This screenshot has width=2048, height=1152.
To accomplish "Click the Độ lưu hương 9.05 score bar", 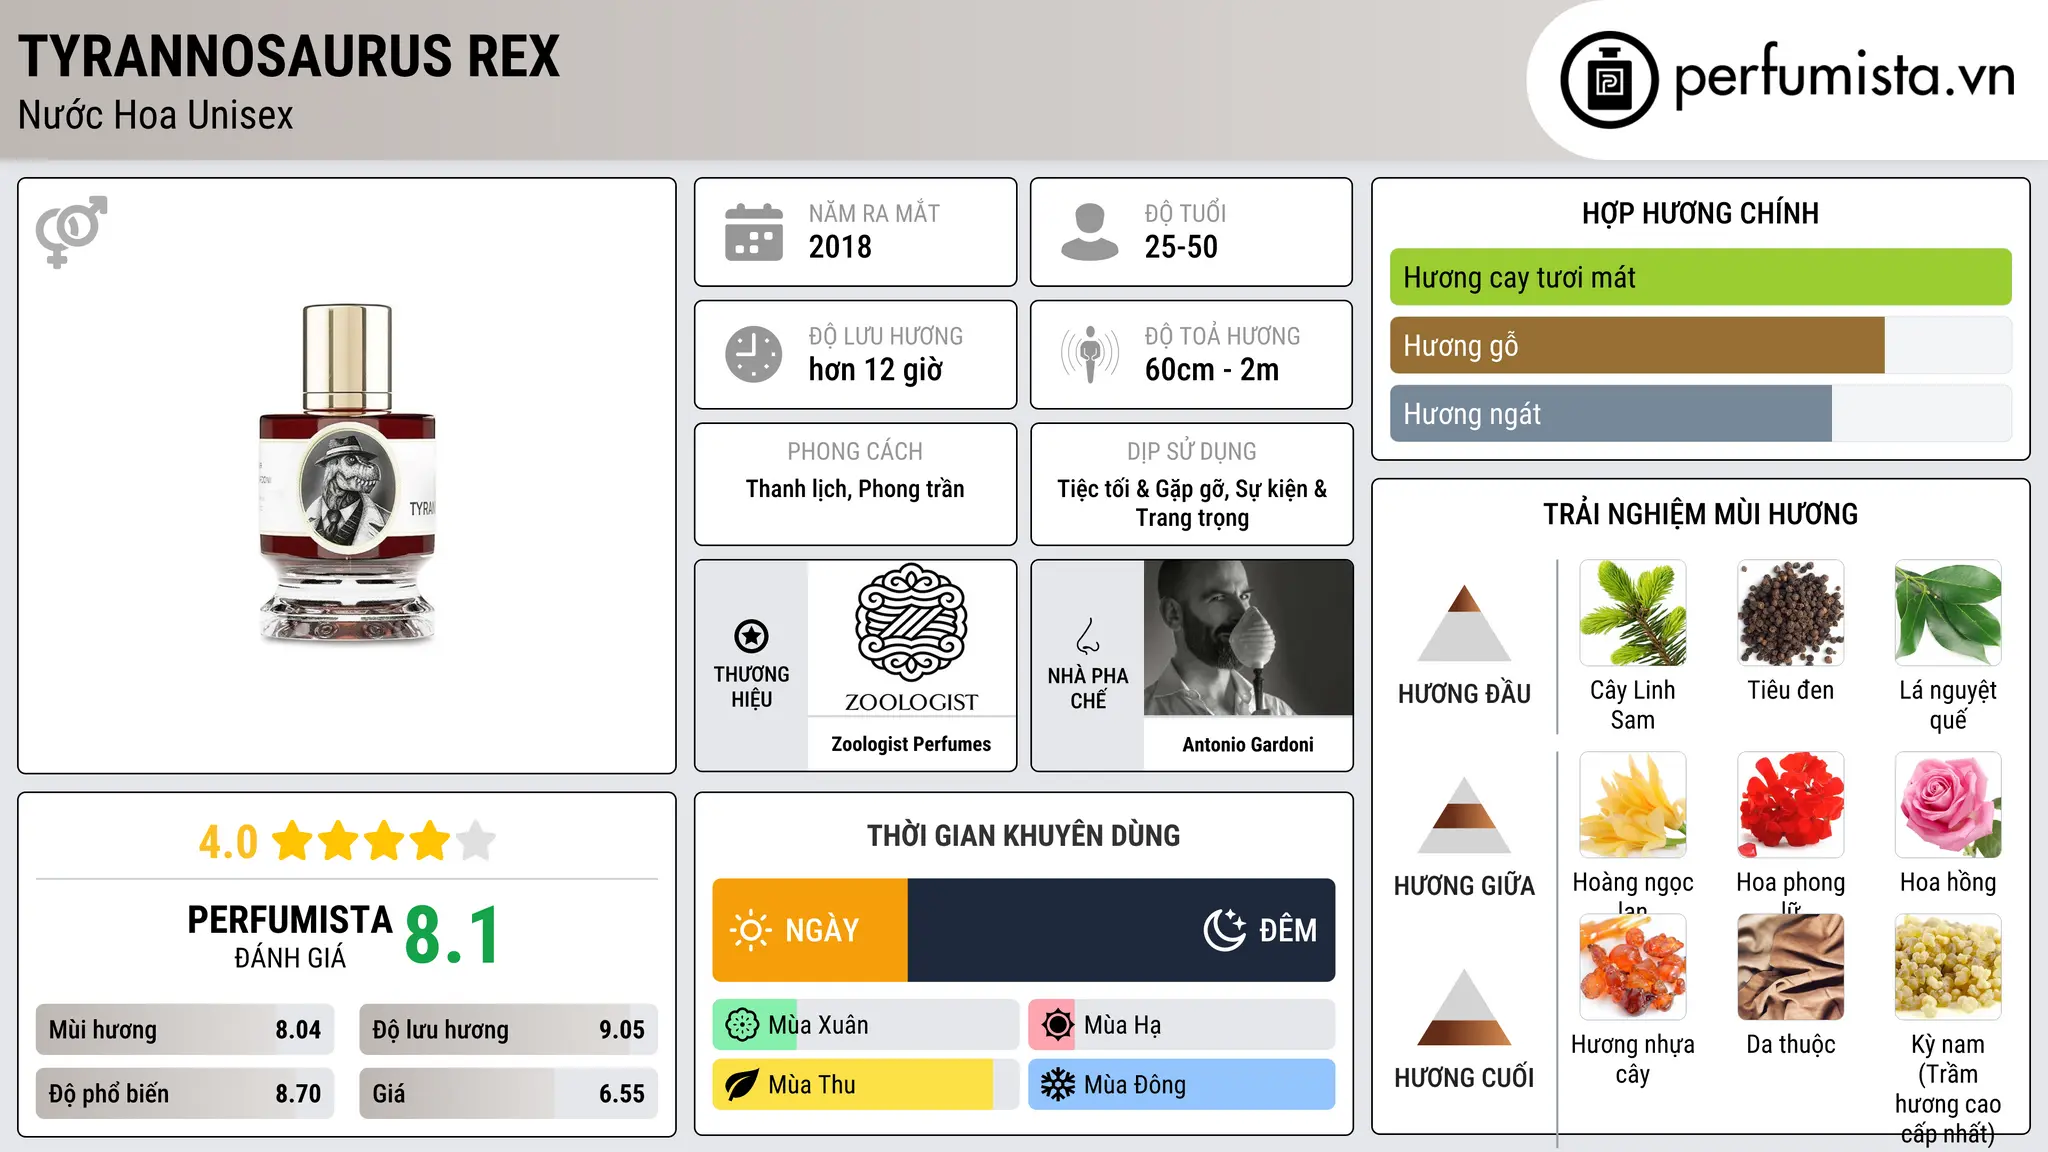I will click(x=508, y=1030).
